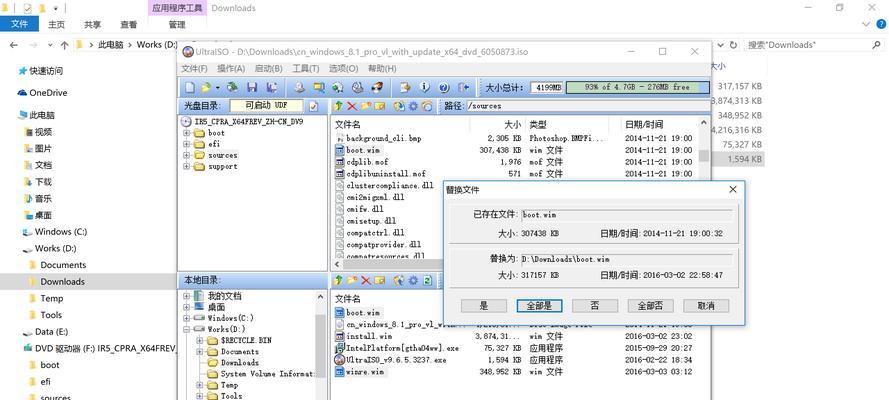The width and height of the screenshot is (889, 400).
Task: Open 操作(A) menu in UltraISO
Action: click(231, 69)
